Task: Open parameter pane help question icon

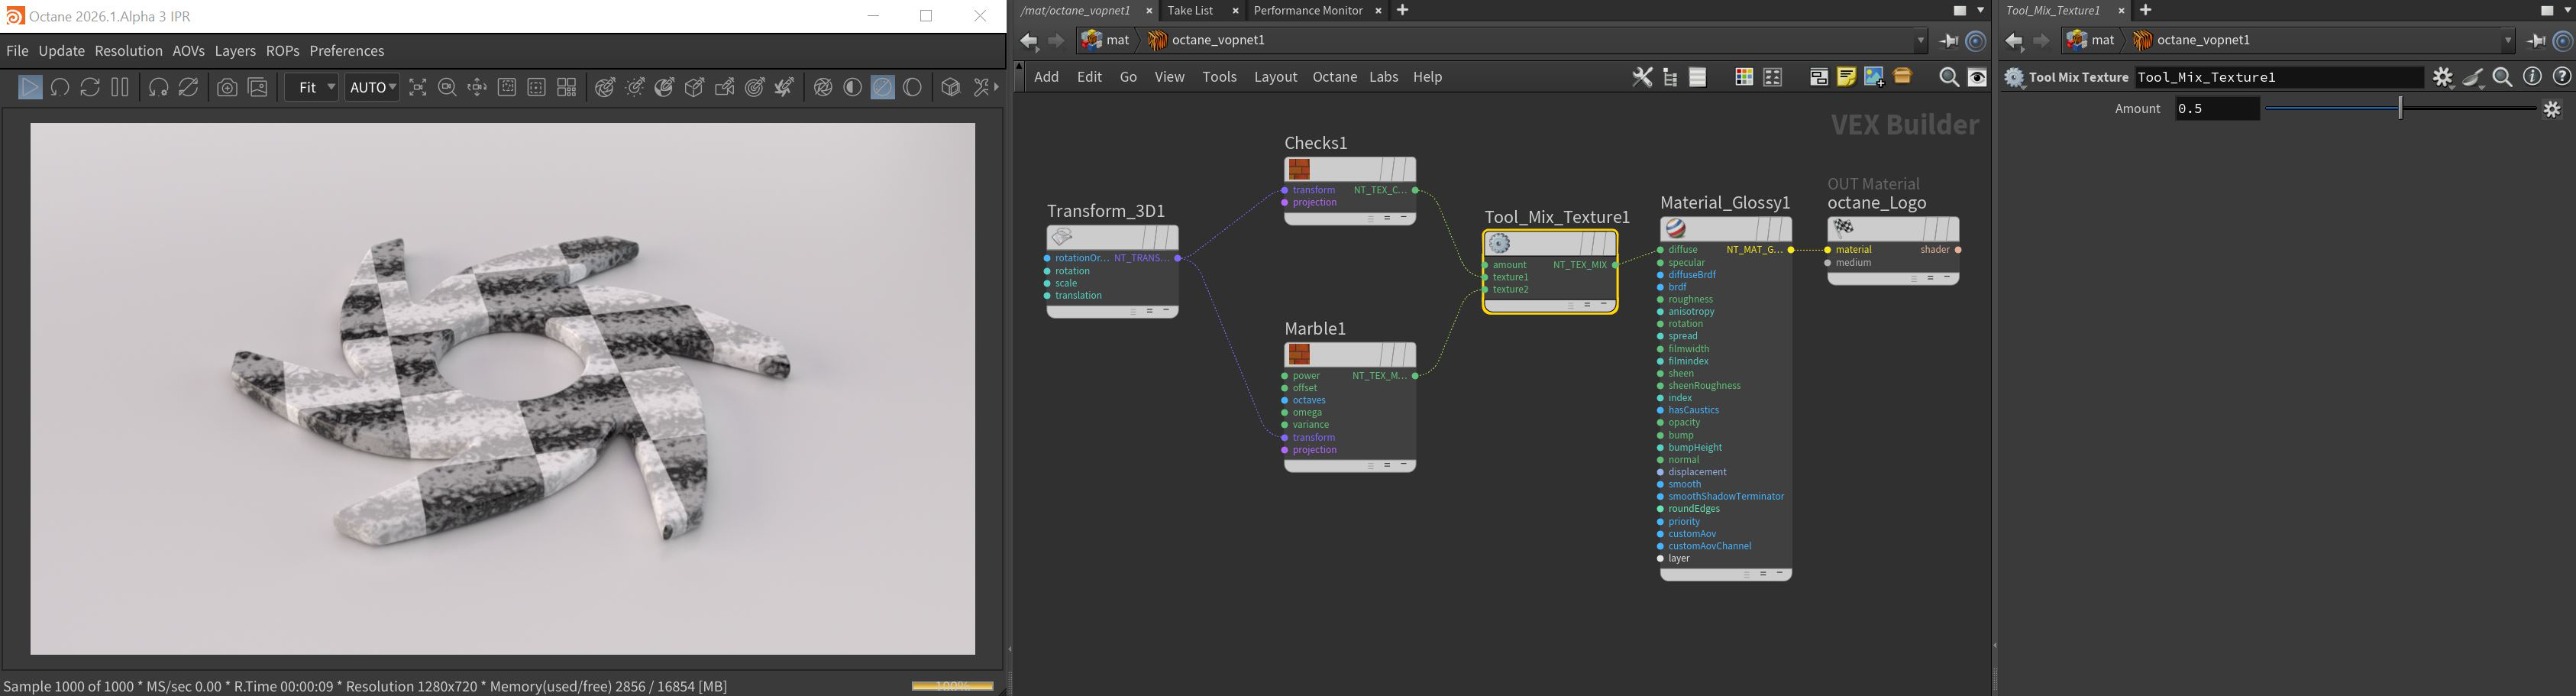Action: click(x=2561, y=77)
